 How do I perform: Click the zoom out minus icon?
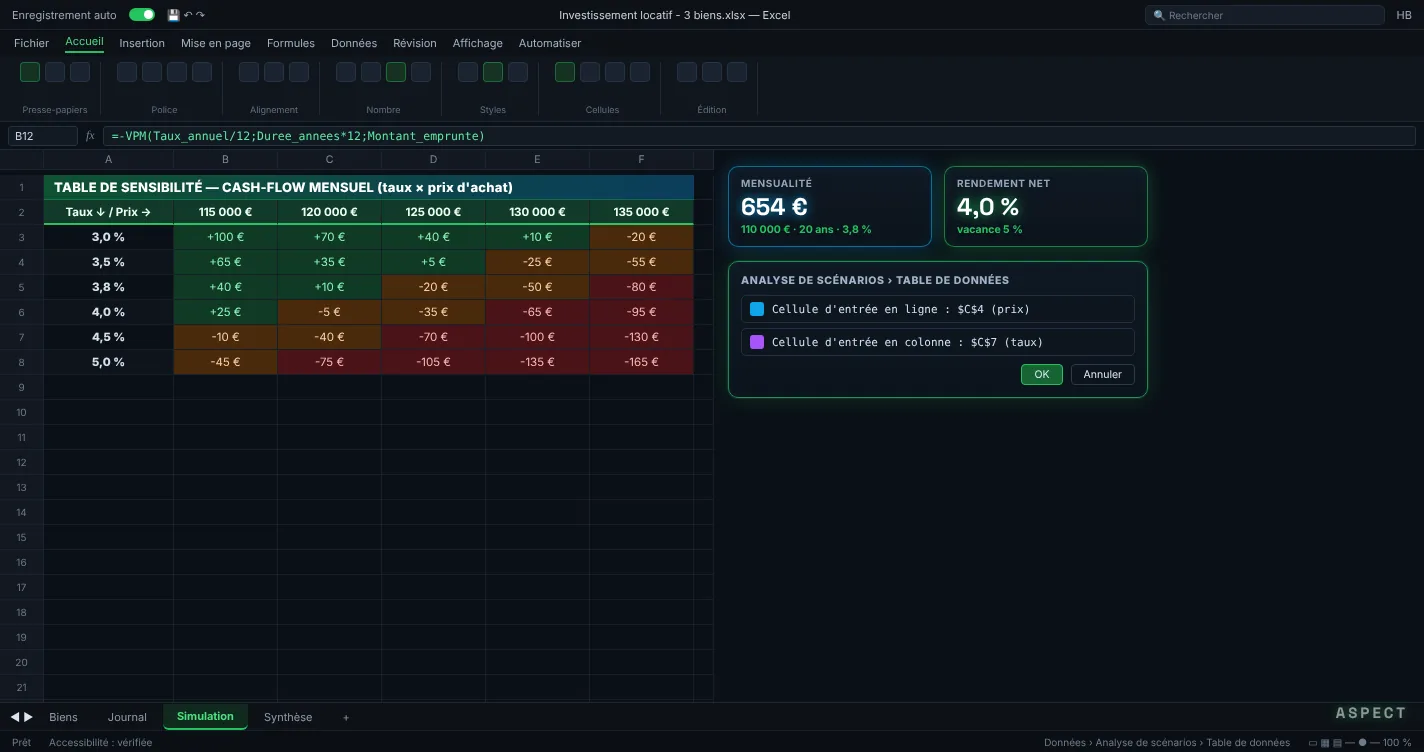coord(1349,743)
